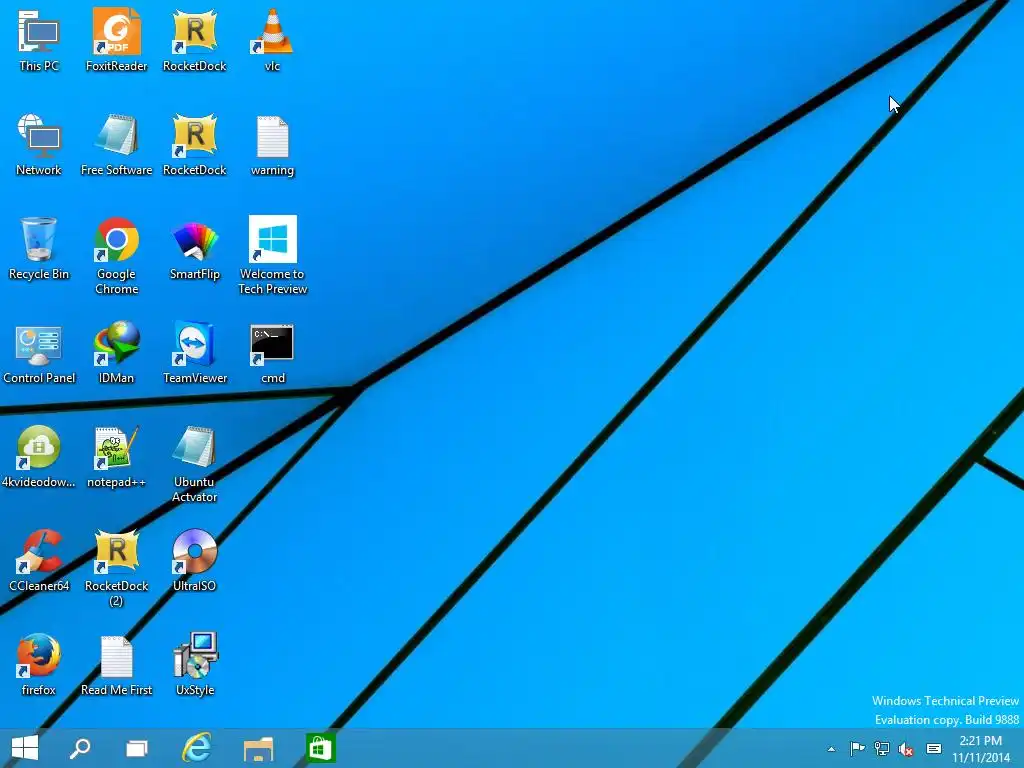Screen dimensions: 1024x768
Task: Open taskbar Search
Action: 80,748
